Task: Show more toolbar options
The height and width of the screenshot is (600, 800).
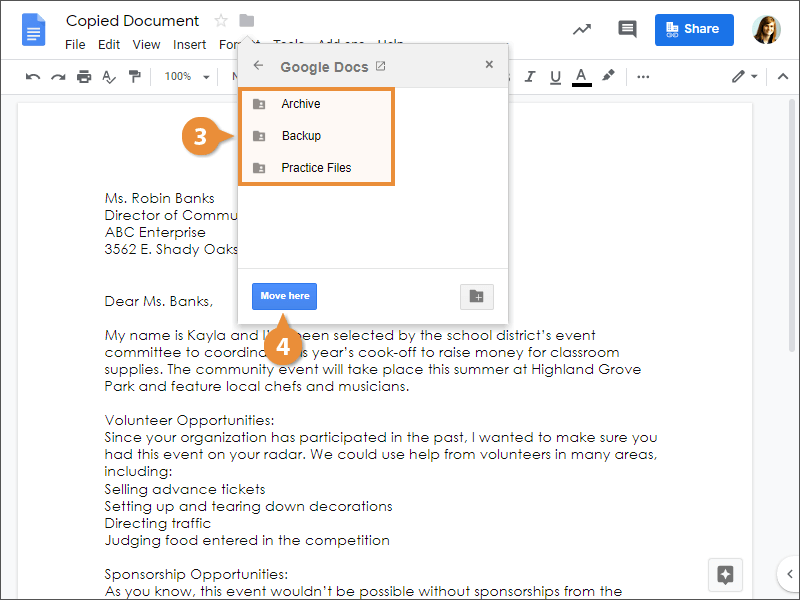Action: click(643, 77)
